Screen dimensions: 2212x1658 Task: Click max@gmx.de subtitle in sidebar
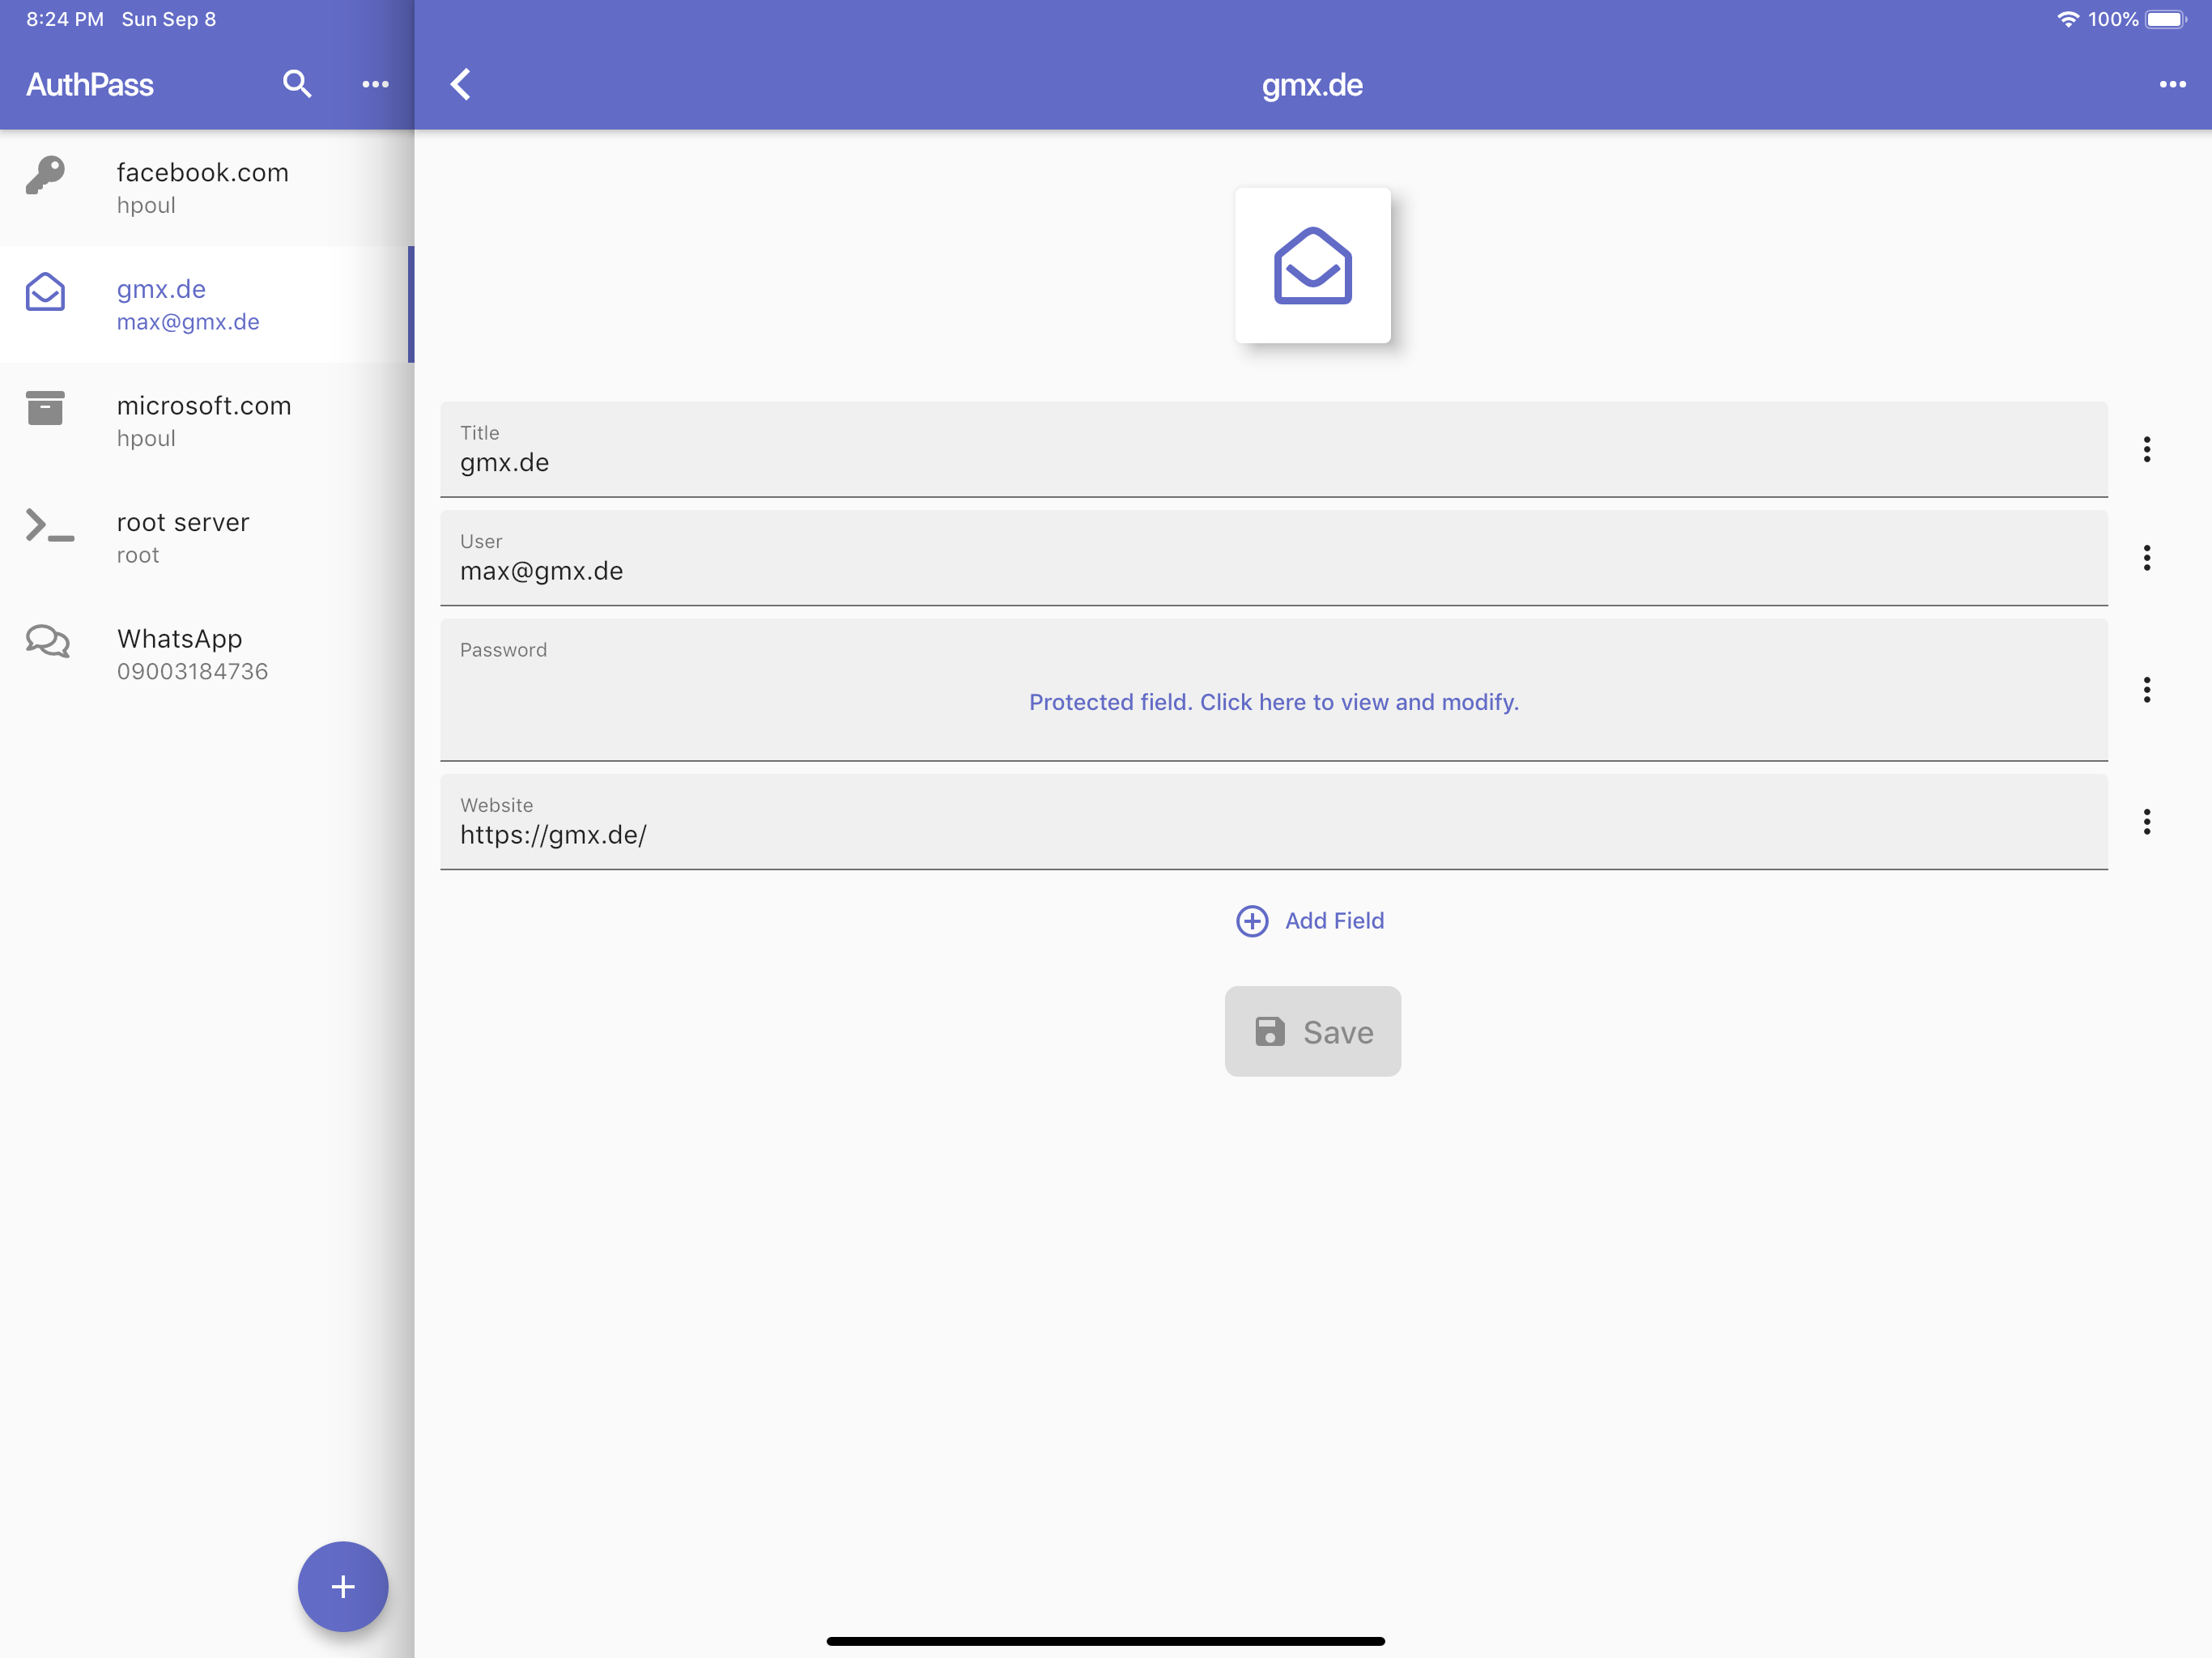pos(188,322)
